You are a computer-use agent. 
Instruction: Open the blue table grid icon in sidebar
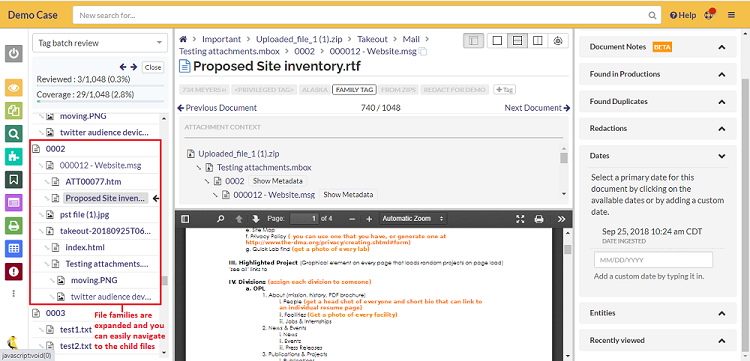pyautogui.click(x=14, y=249)
